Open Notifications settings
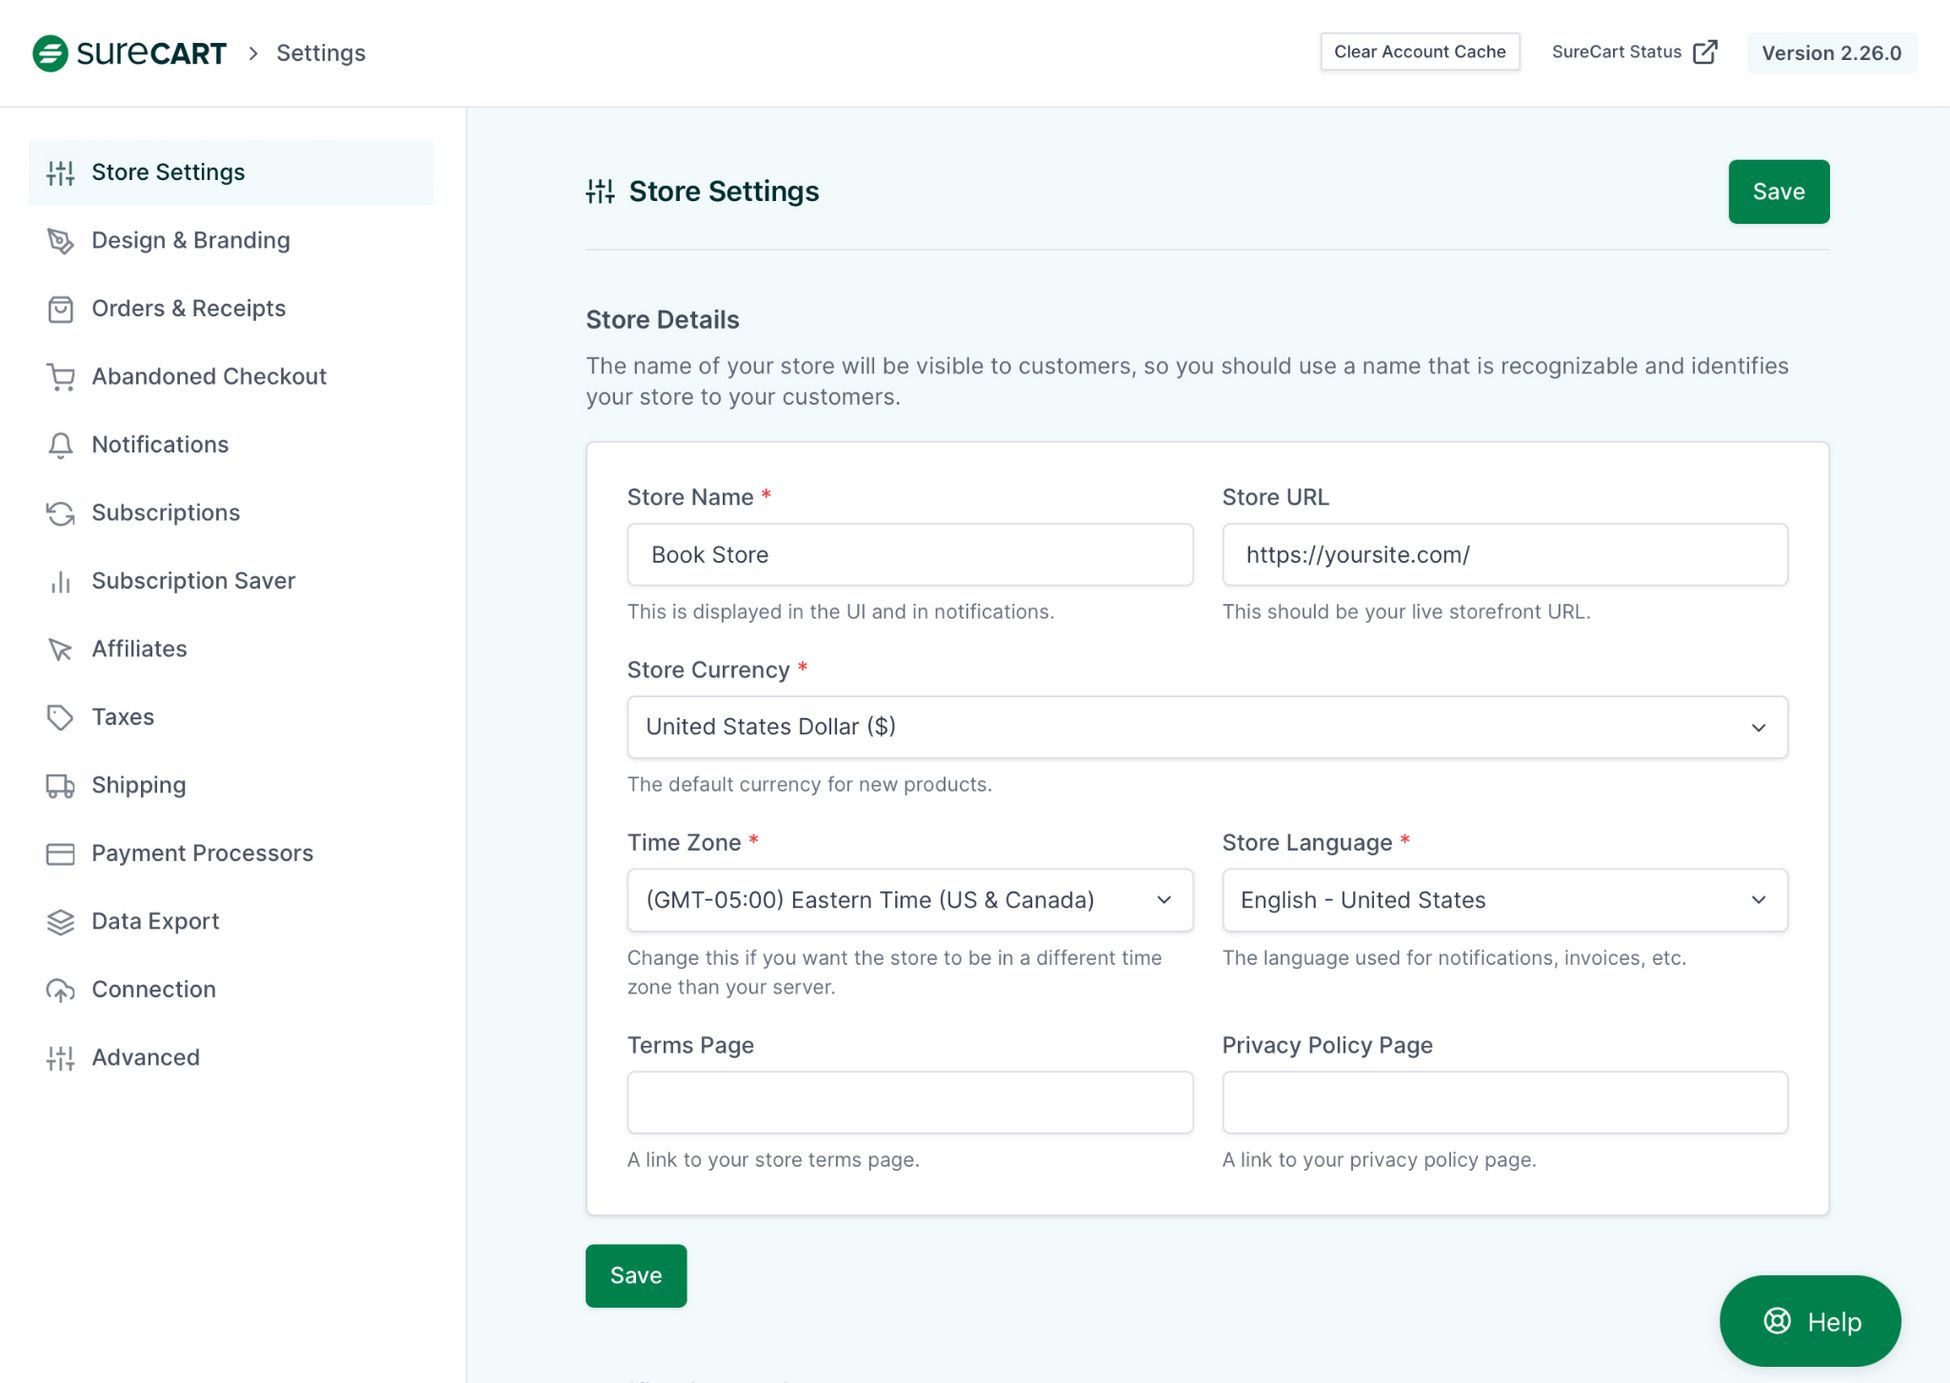 click(x=231, y=445)
